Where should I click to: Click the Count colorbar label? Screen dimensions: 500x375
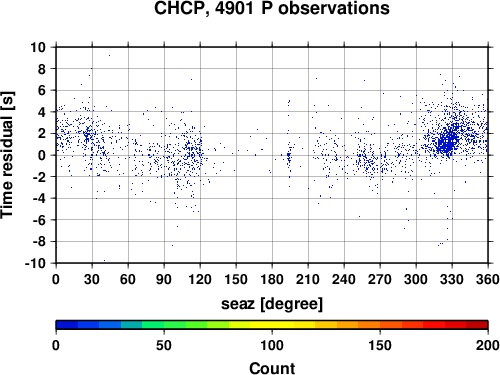272,368
